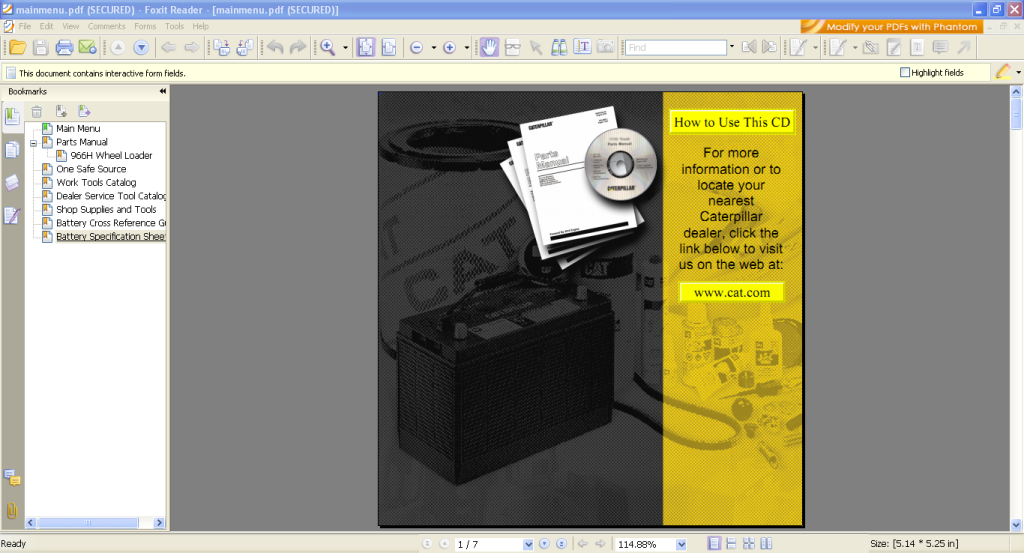The width and height of the screenshot is (1024, 553).
Task: Pick the Select Annotation arrow tool
Action: [x=536, y=47]
